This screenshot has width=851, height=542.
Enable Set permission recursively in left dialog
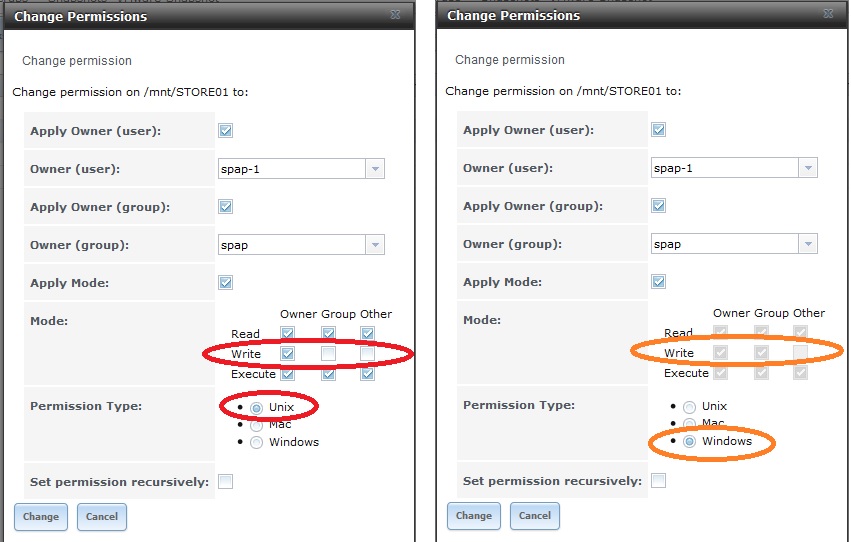click(x=226, y=481)
